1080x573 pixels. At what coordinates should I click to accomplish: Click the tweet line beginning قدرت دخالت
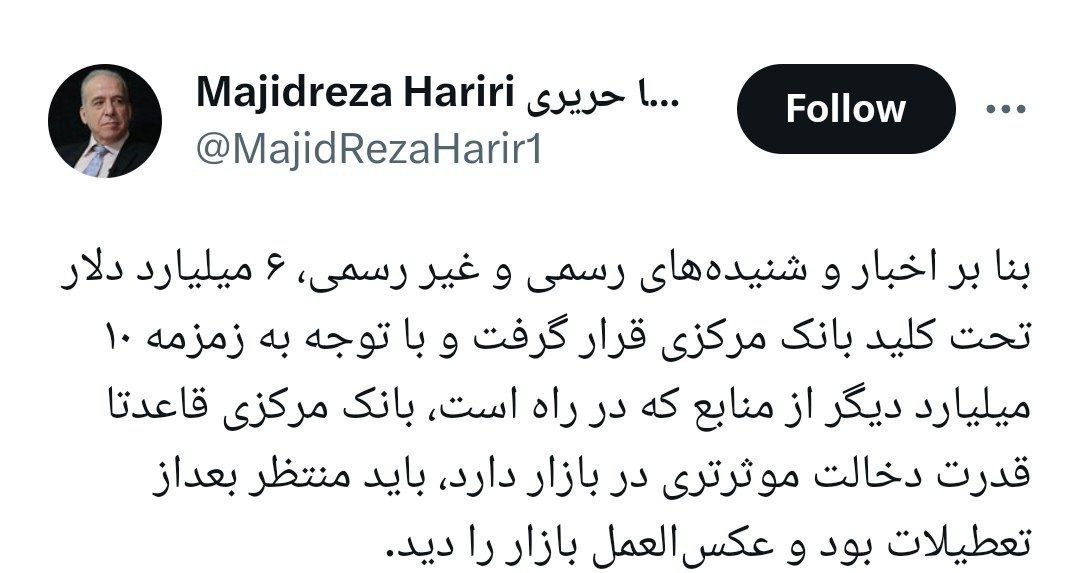tap(591, 475)
